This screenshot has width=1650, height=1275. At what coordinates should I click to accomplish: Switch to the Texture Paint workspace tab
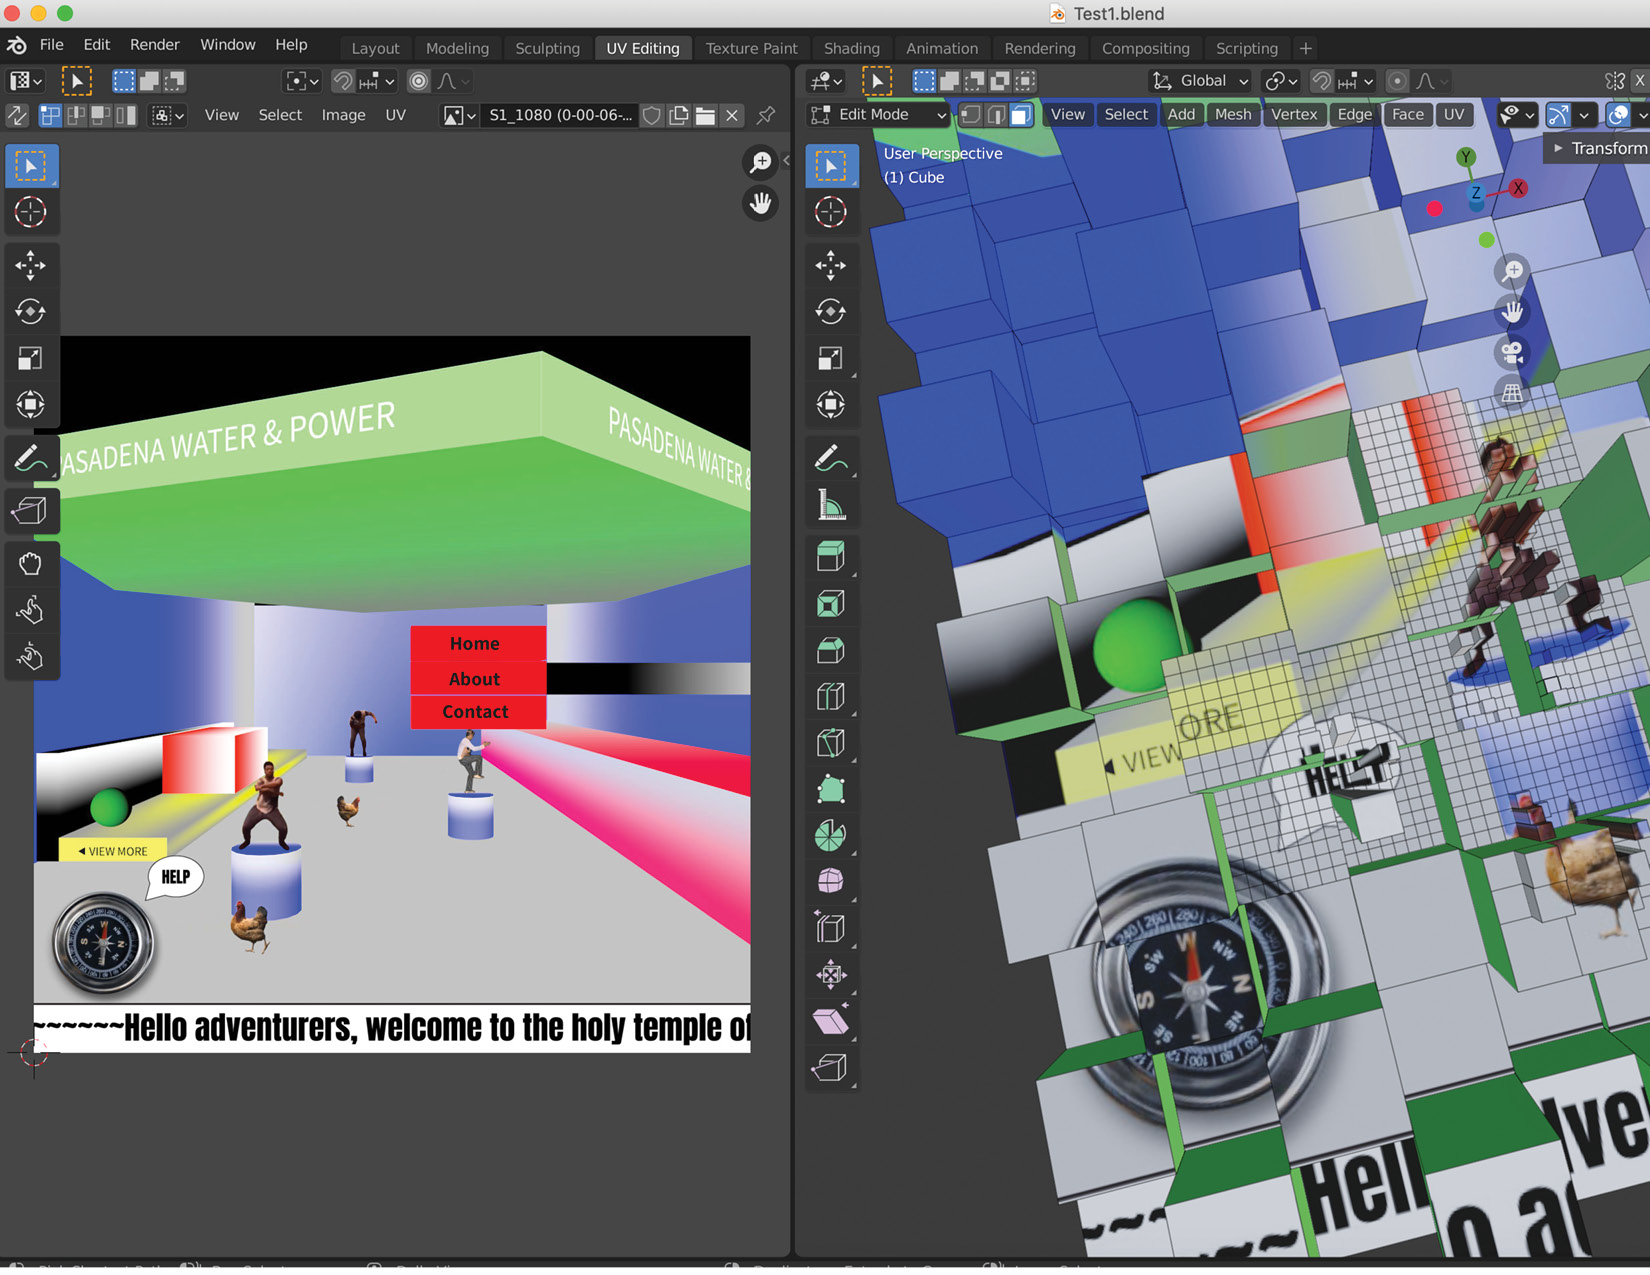[751, 48]
